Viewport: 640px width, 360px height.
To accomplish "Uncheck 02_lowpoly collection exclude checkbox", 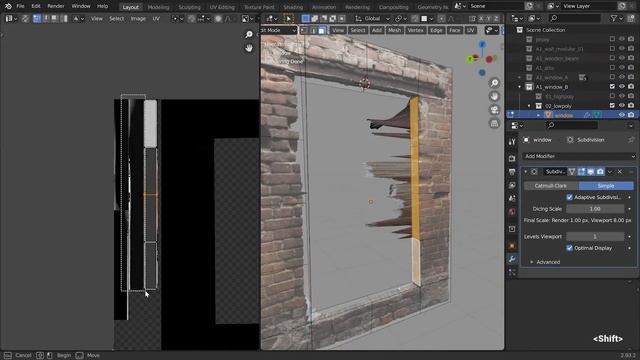I will (612, 106).
